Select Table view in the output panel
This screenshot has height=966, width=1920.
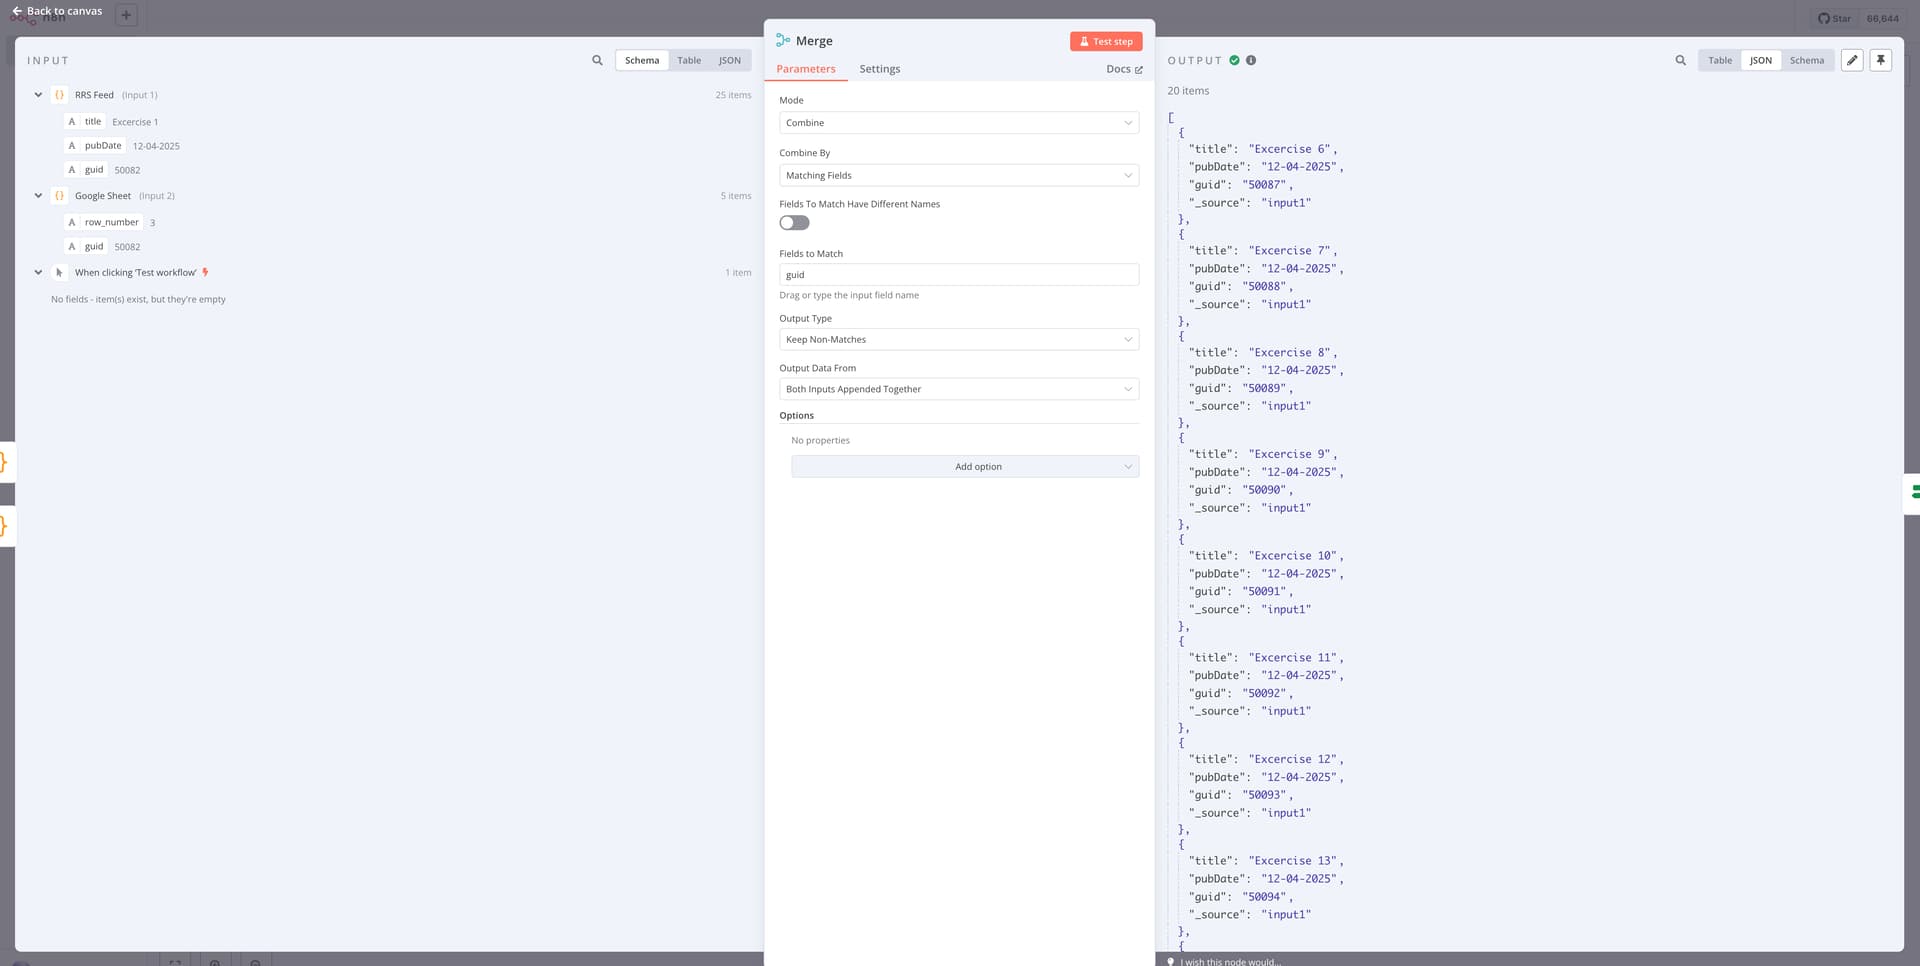(1720, 60)
